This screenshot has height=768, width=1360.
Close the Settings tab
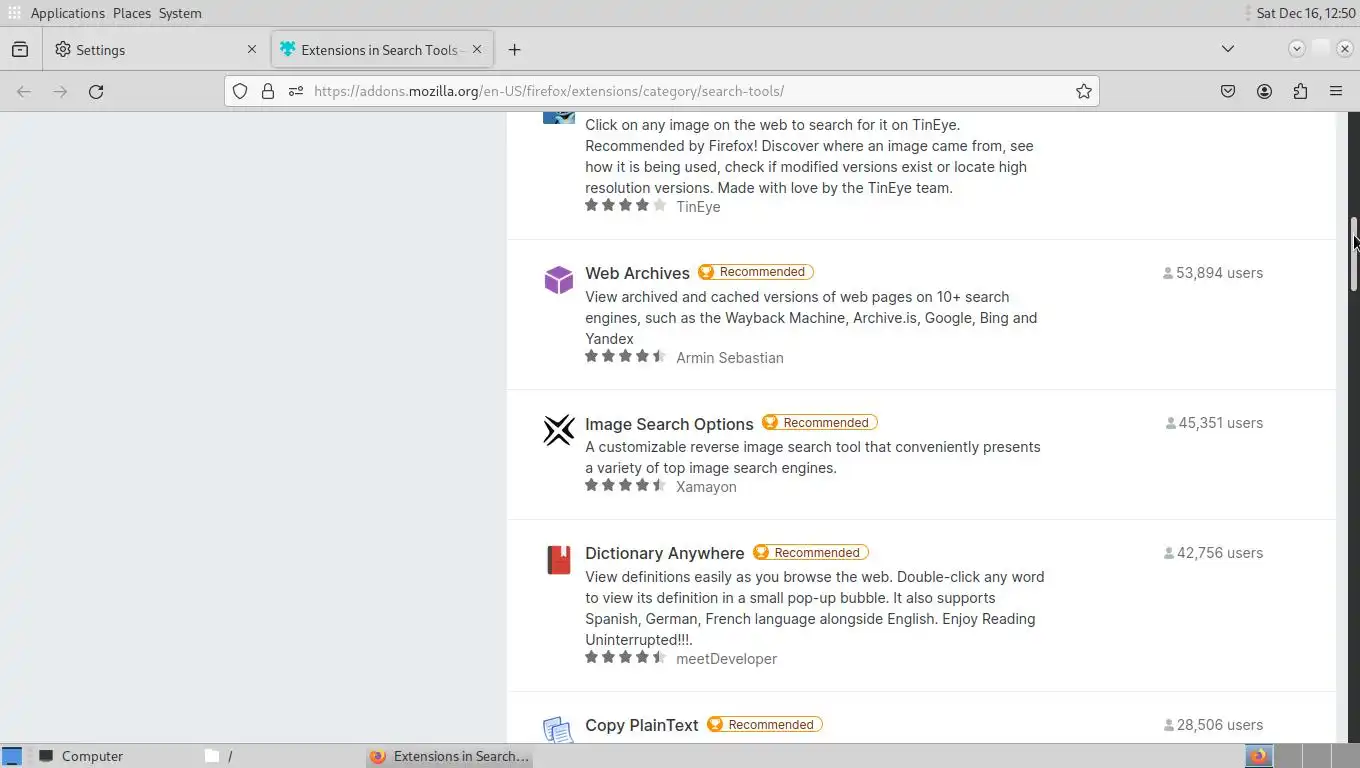pos(251,49)
